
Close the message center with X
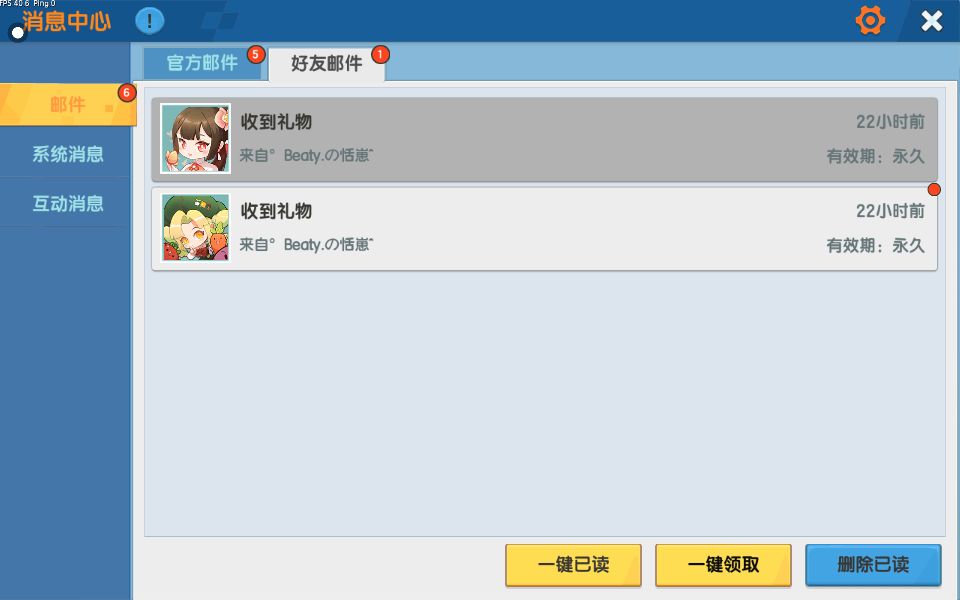coord(932,21)
